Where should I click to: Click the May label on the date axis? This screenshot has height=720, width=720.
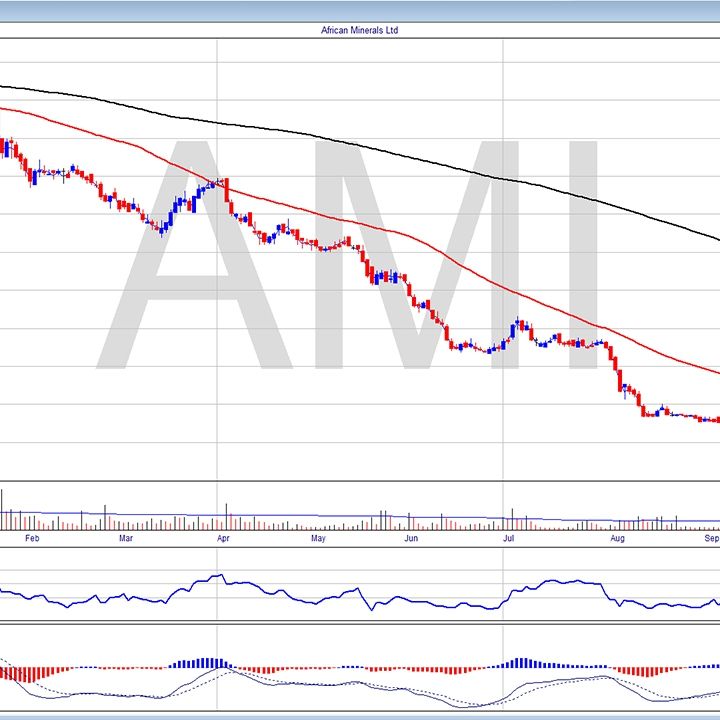[x=318, y=539]
